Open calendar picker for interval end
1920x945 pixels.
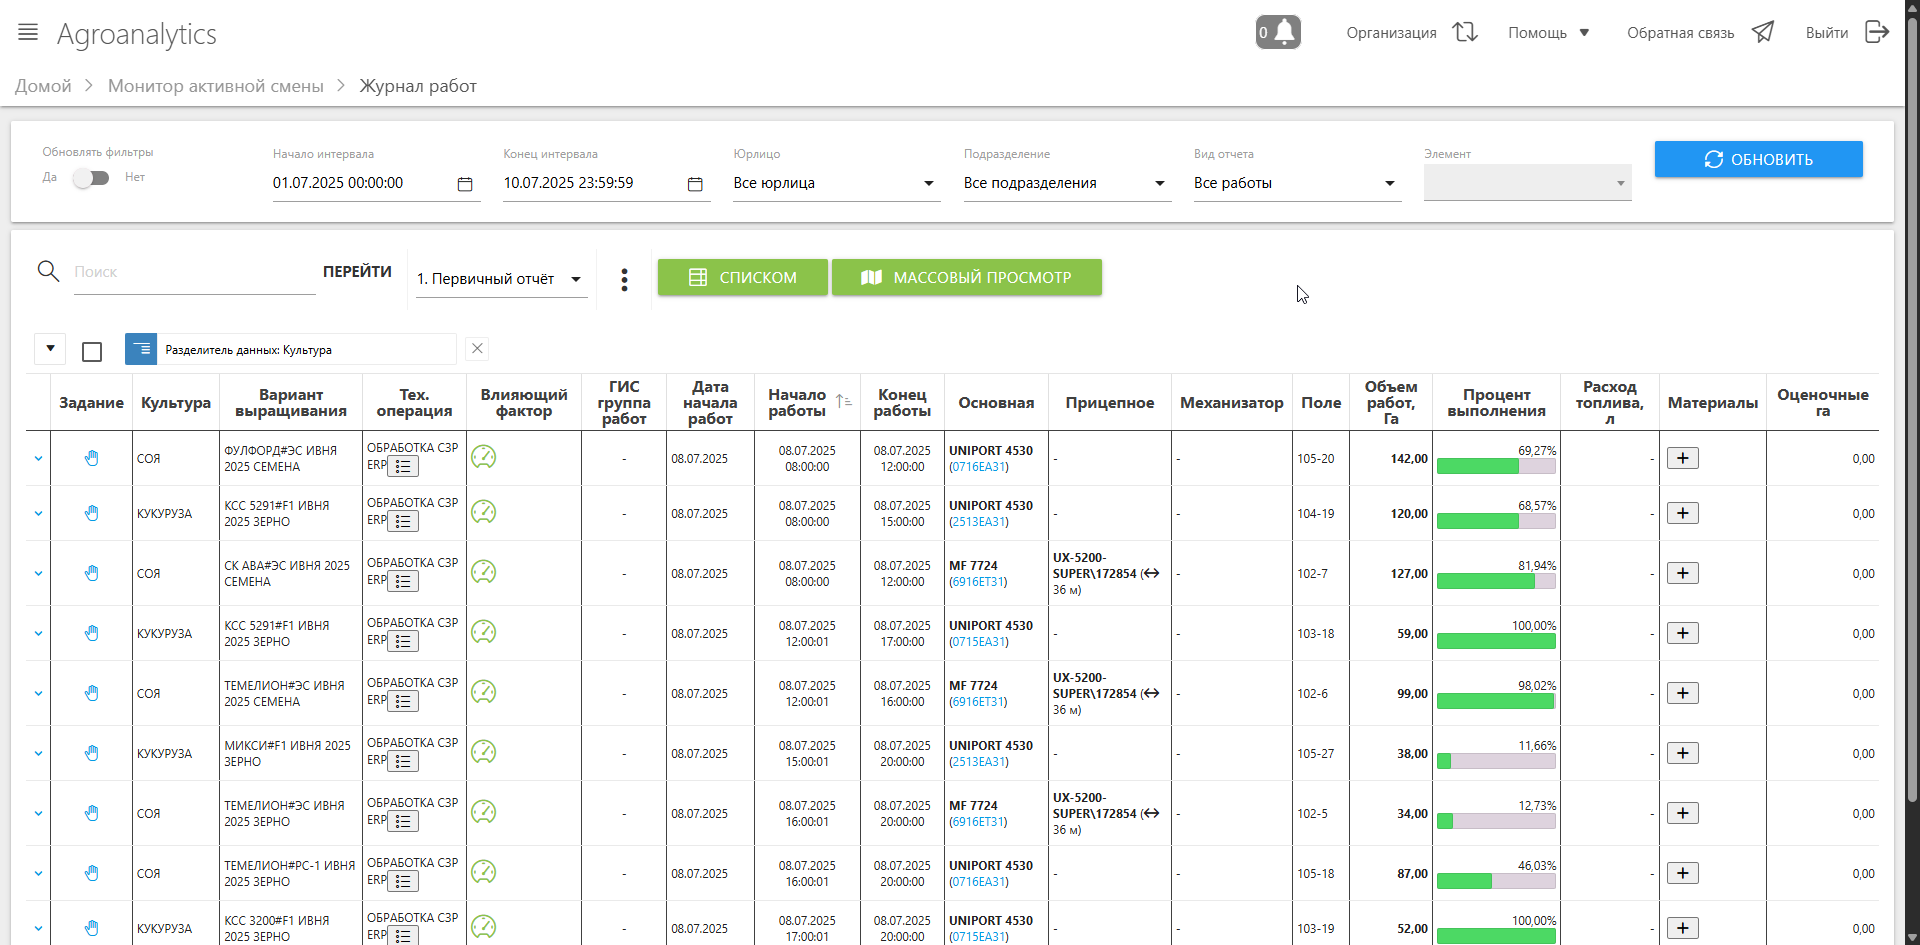(695, 184)
